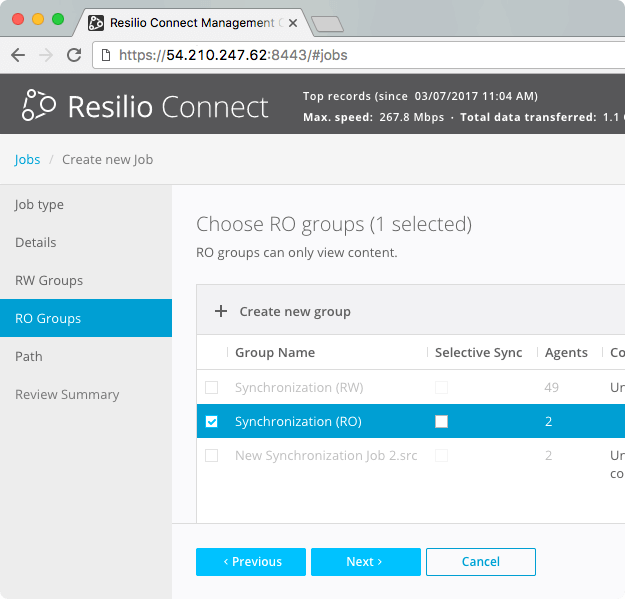
Task: Click the Create new Job breadcrumb text
Action: pyautogui.click(x=108, y=159)
